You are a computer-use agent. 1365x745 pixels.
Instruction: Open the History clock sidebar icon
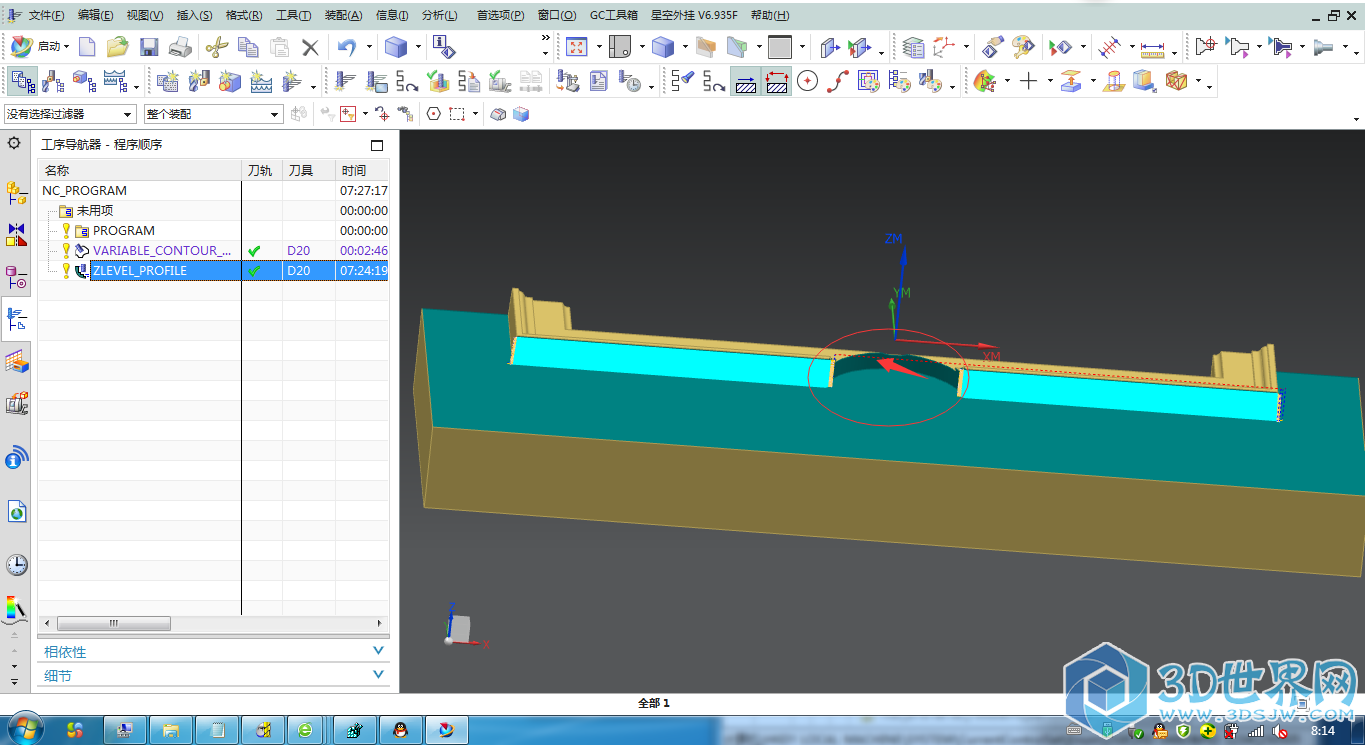(17, 565)
